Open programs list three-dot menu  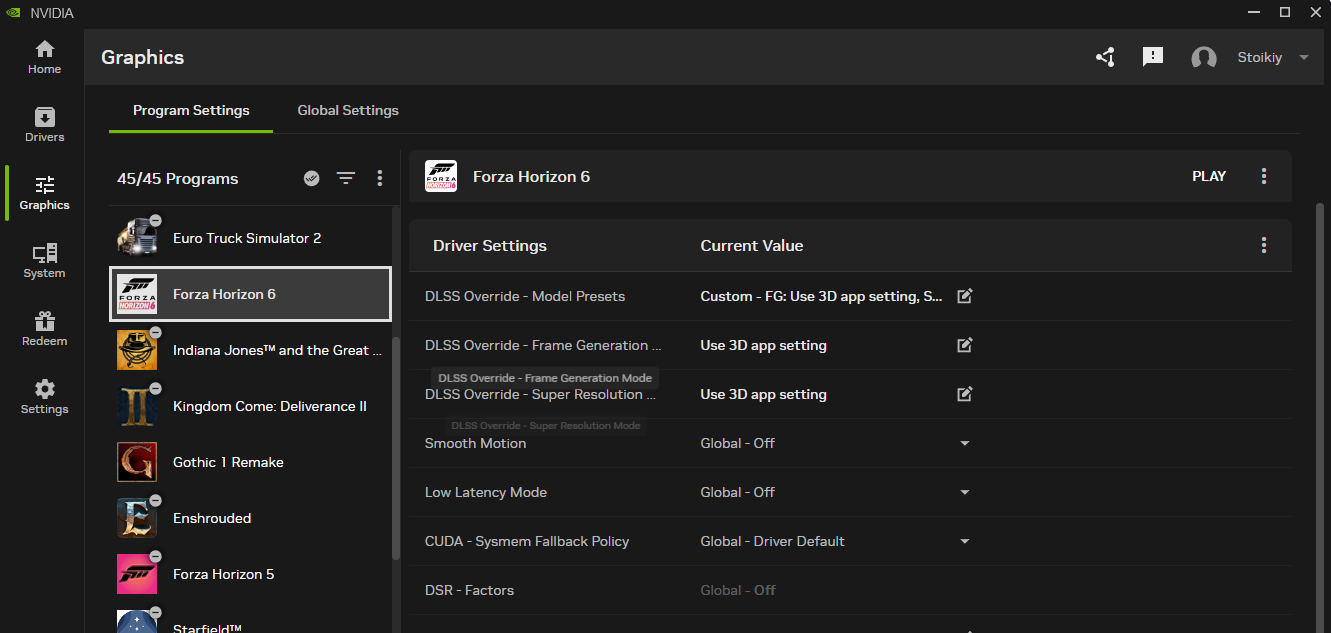point(380,178)
